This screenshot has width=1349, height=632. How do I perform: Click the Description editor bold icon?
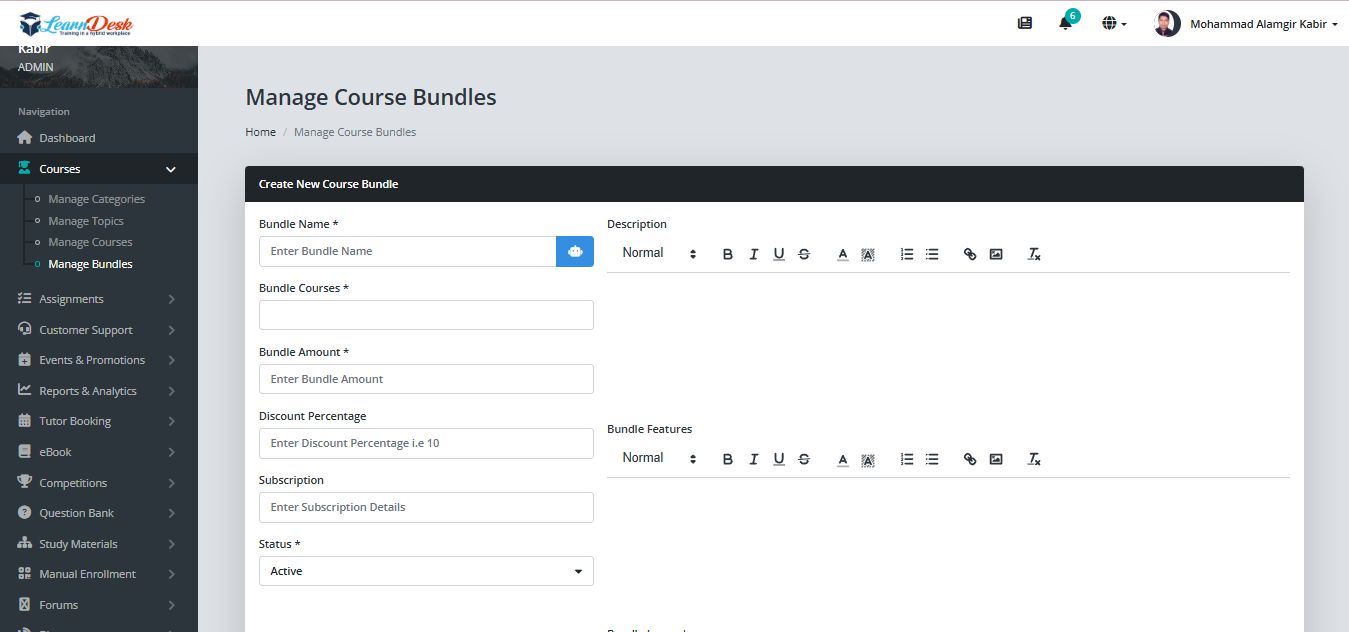[728, 254]
